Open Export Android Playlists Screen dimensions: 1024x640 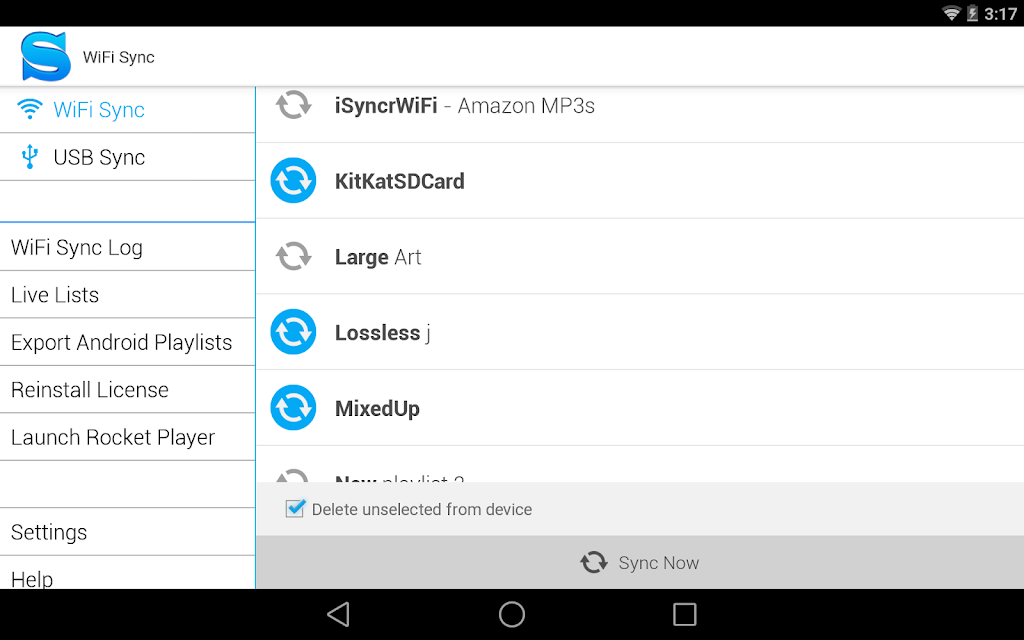(127, 342)
